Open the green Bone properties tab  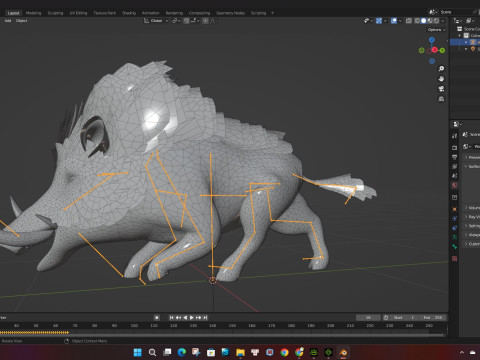(x=454, y=247)
